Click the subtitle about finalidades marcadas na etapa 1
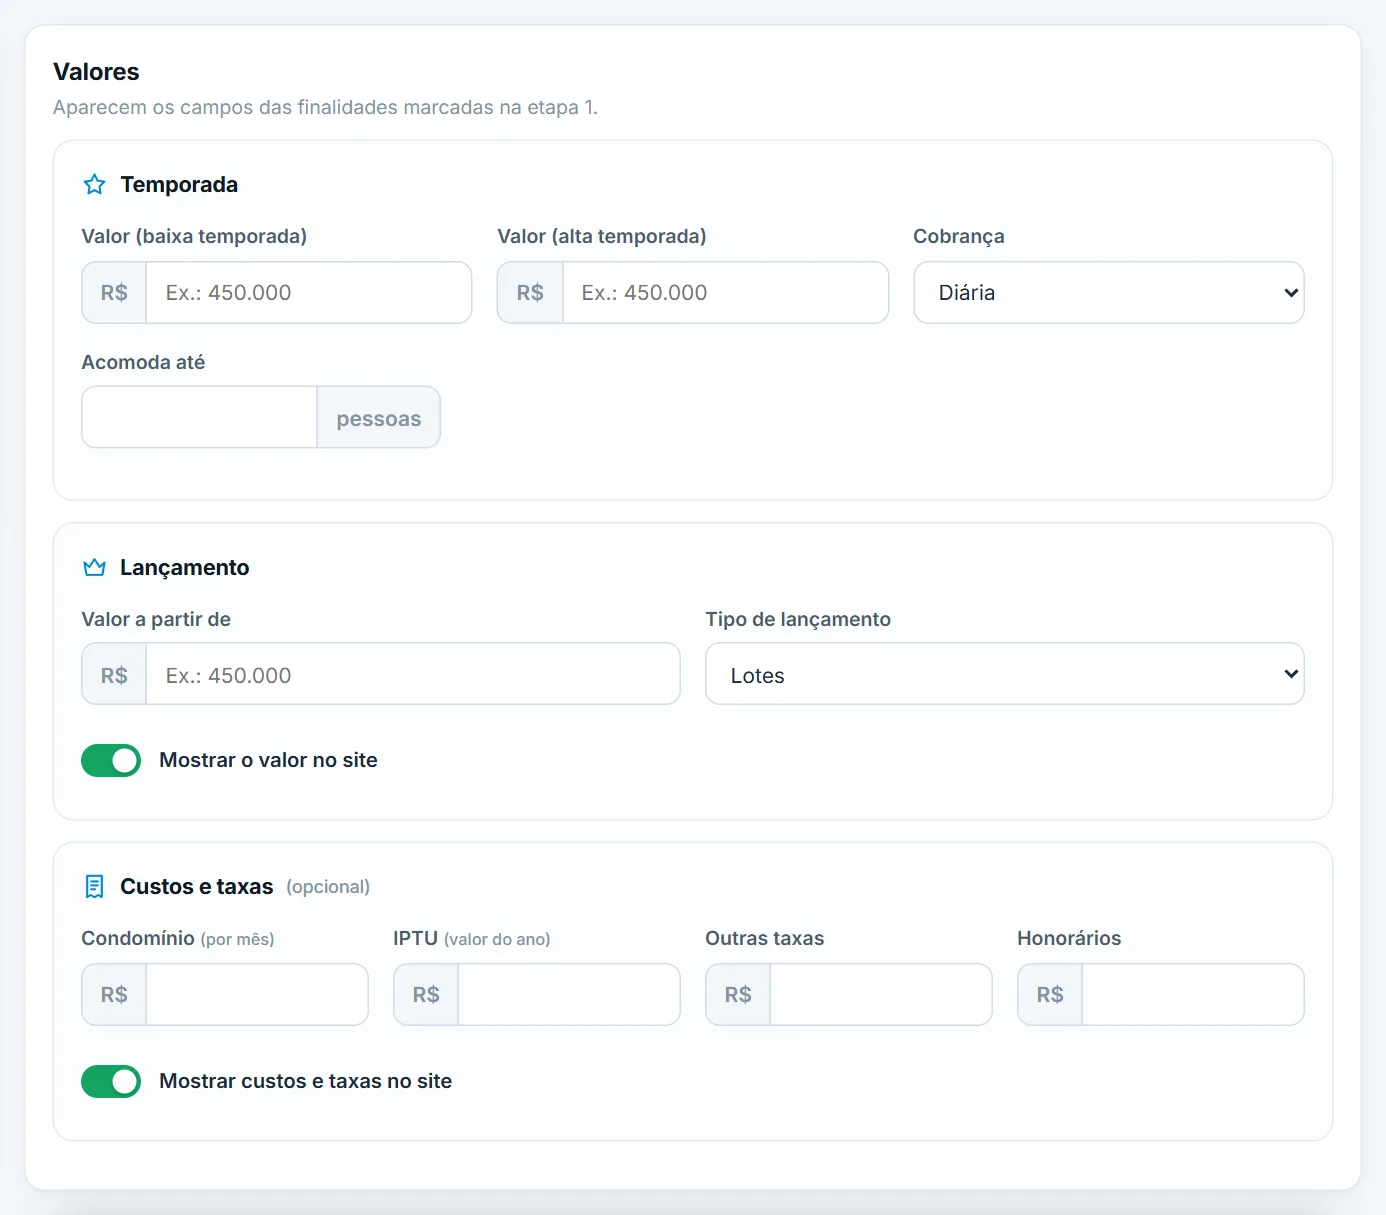The width and height of the screenshot is (1386, 1215). [325, 107]
